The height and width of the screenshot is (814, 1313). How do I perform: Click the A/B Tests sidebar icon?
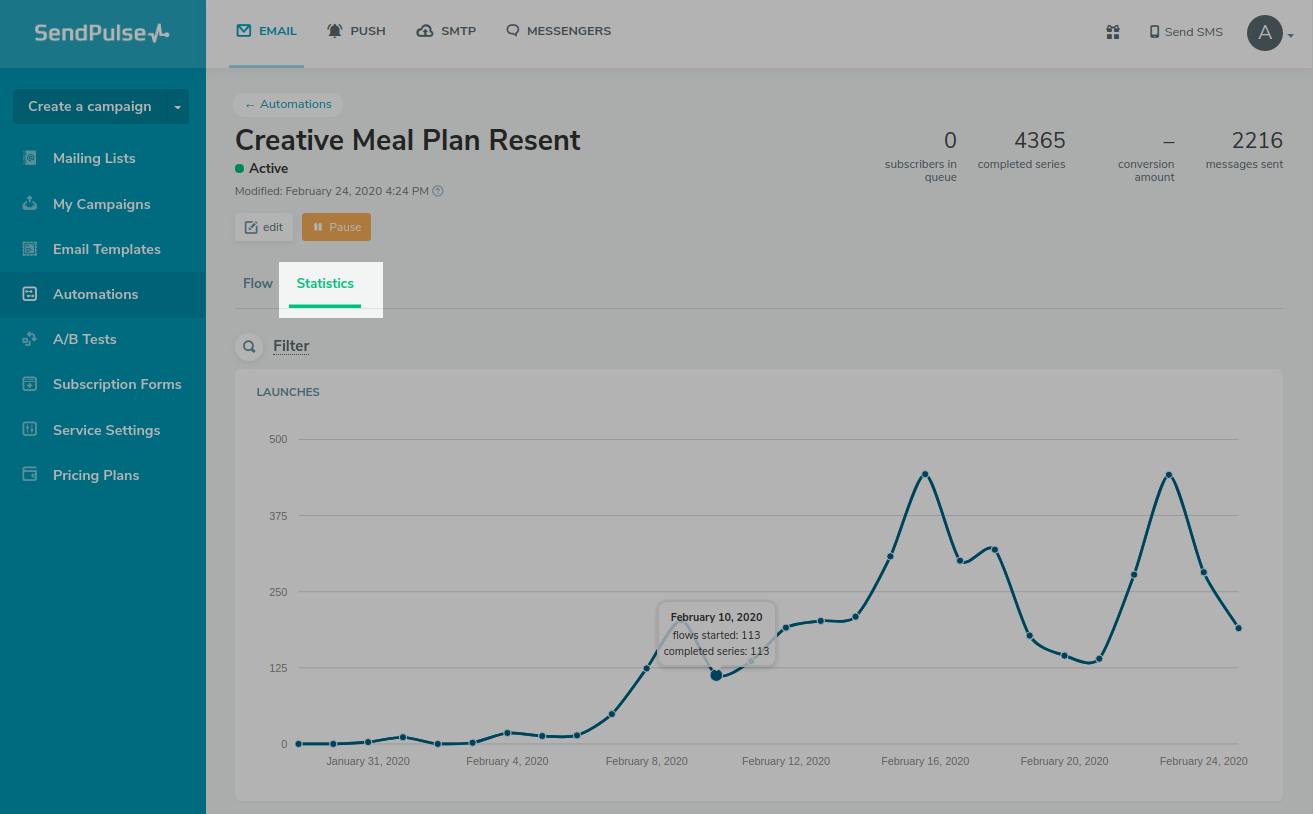click(30, 339)
